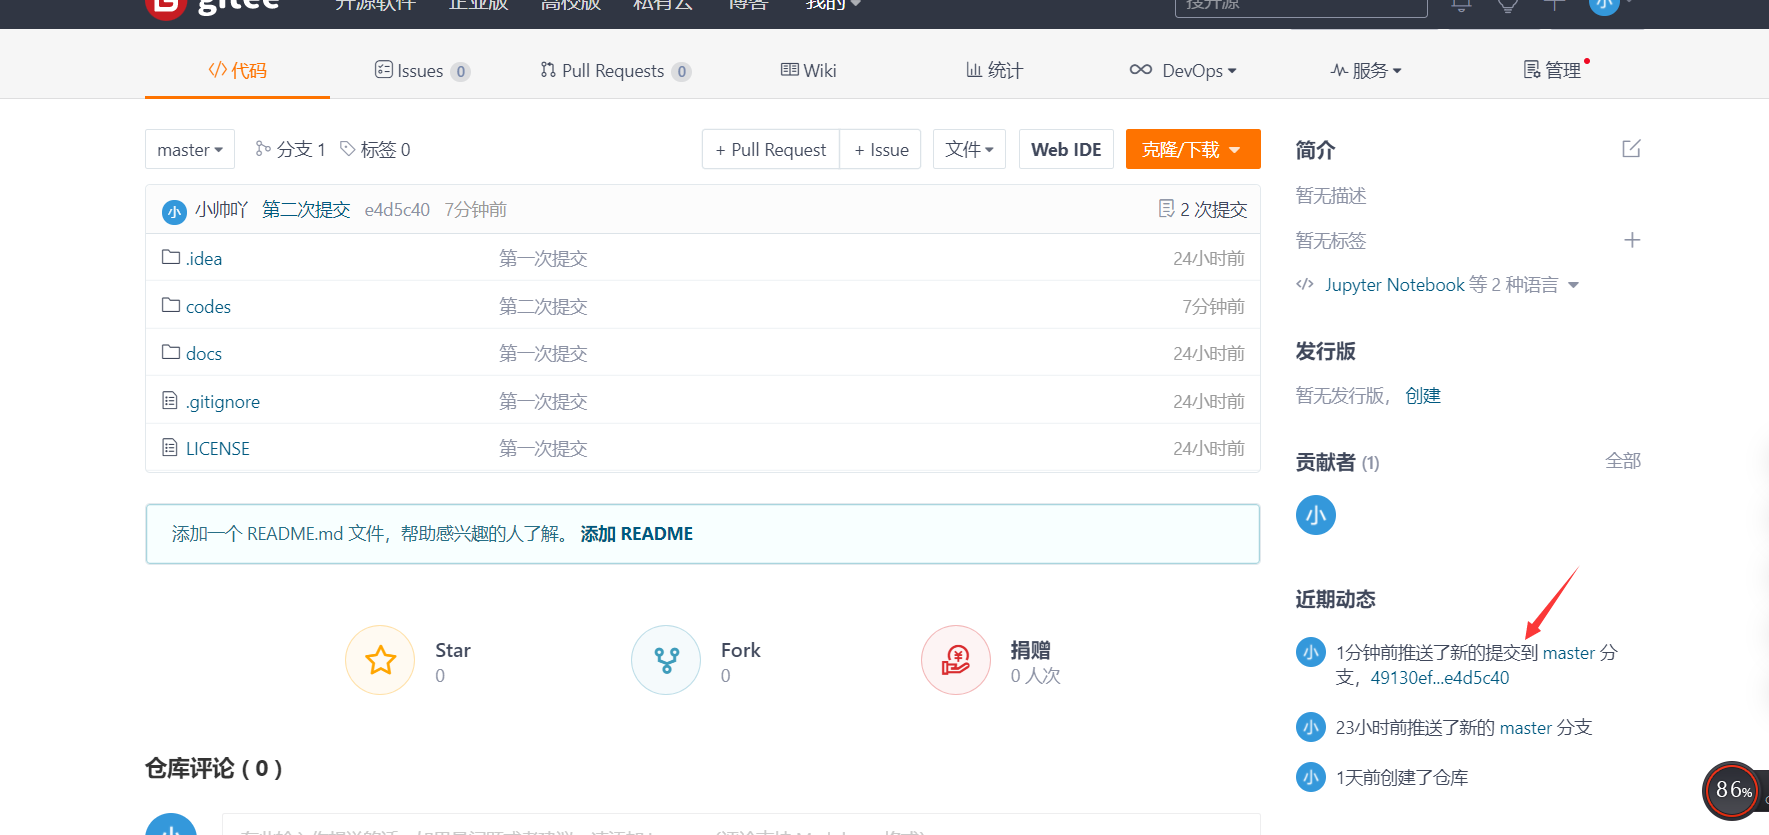Click avatar beside 1天前创建了仓库

pos(1311,777)
